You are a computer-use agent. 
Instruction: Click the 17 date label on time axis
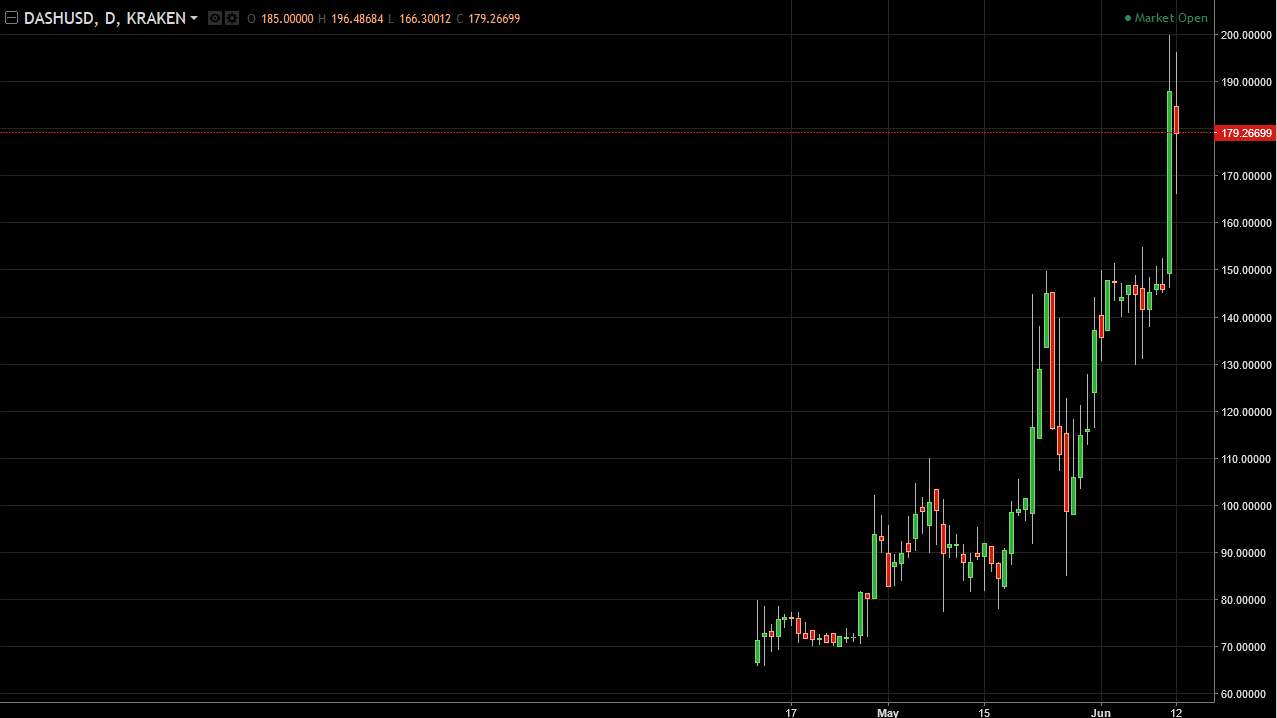[791, 713]
